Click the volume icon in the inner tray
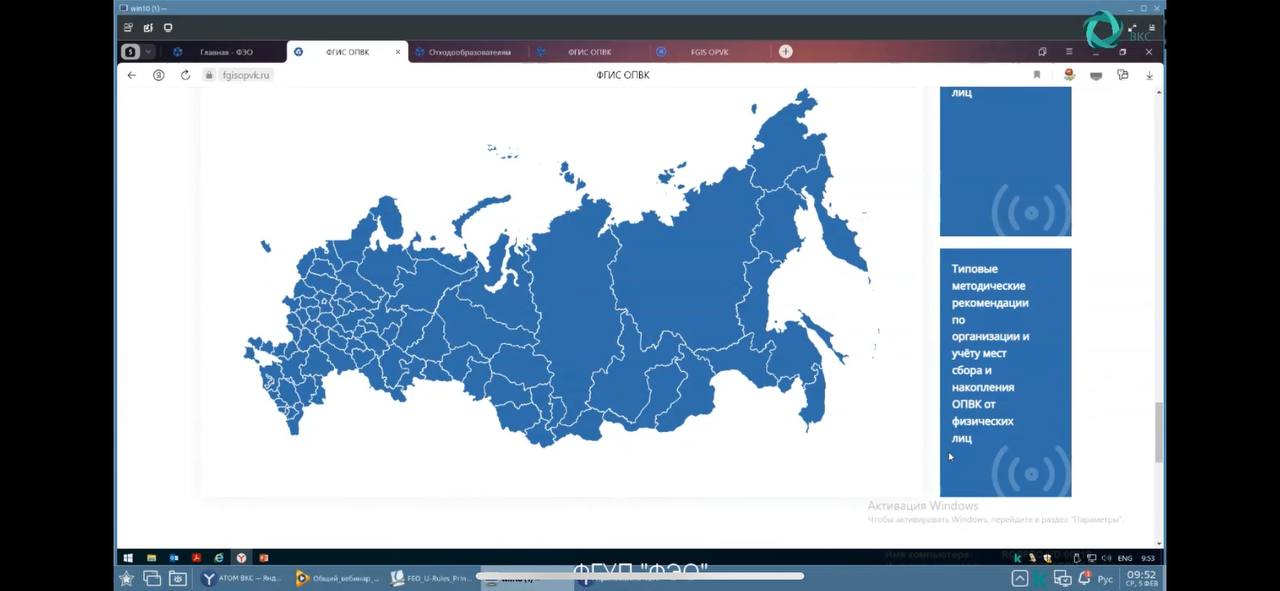The image size is (1280, 591). pos(1105,558)
